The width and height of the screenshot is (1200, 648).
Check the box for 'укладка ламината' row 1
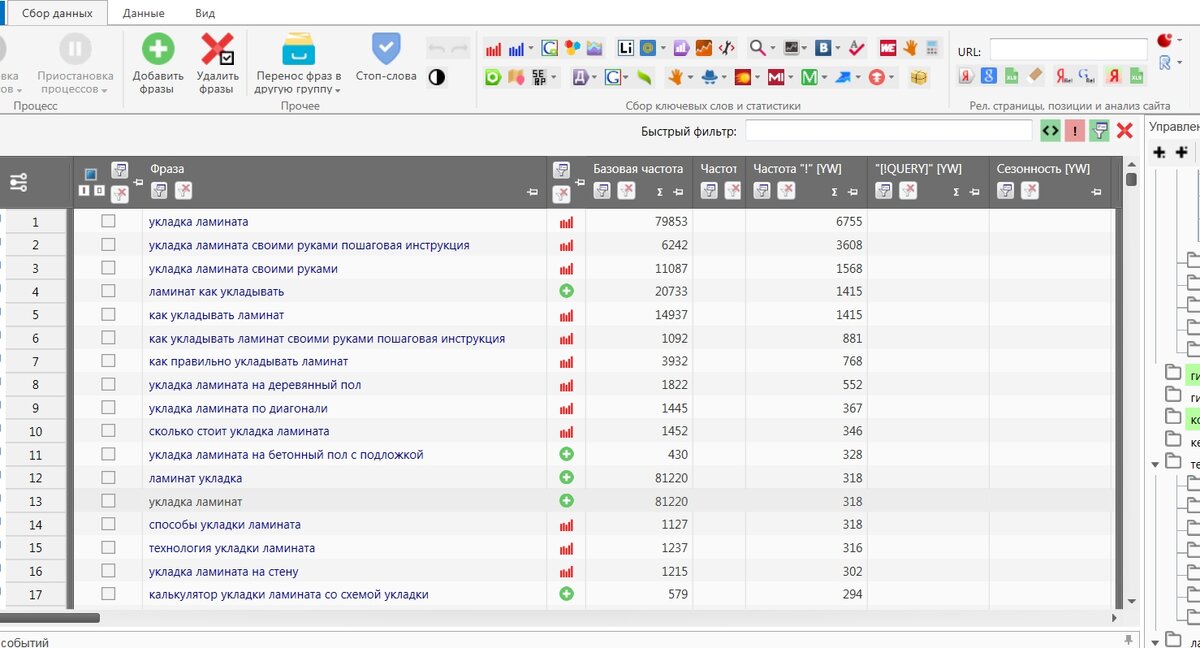pos(108,221)
